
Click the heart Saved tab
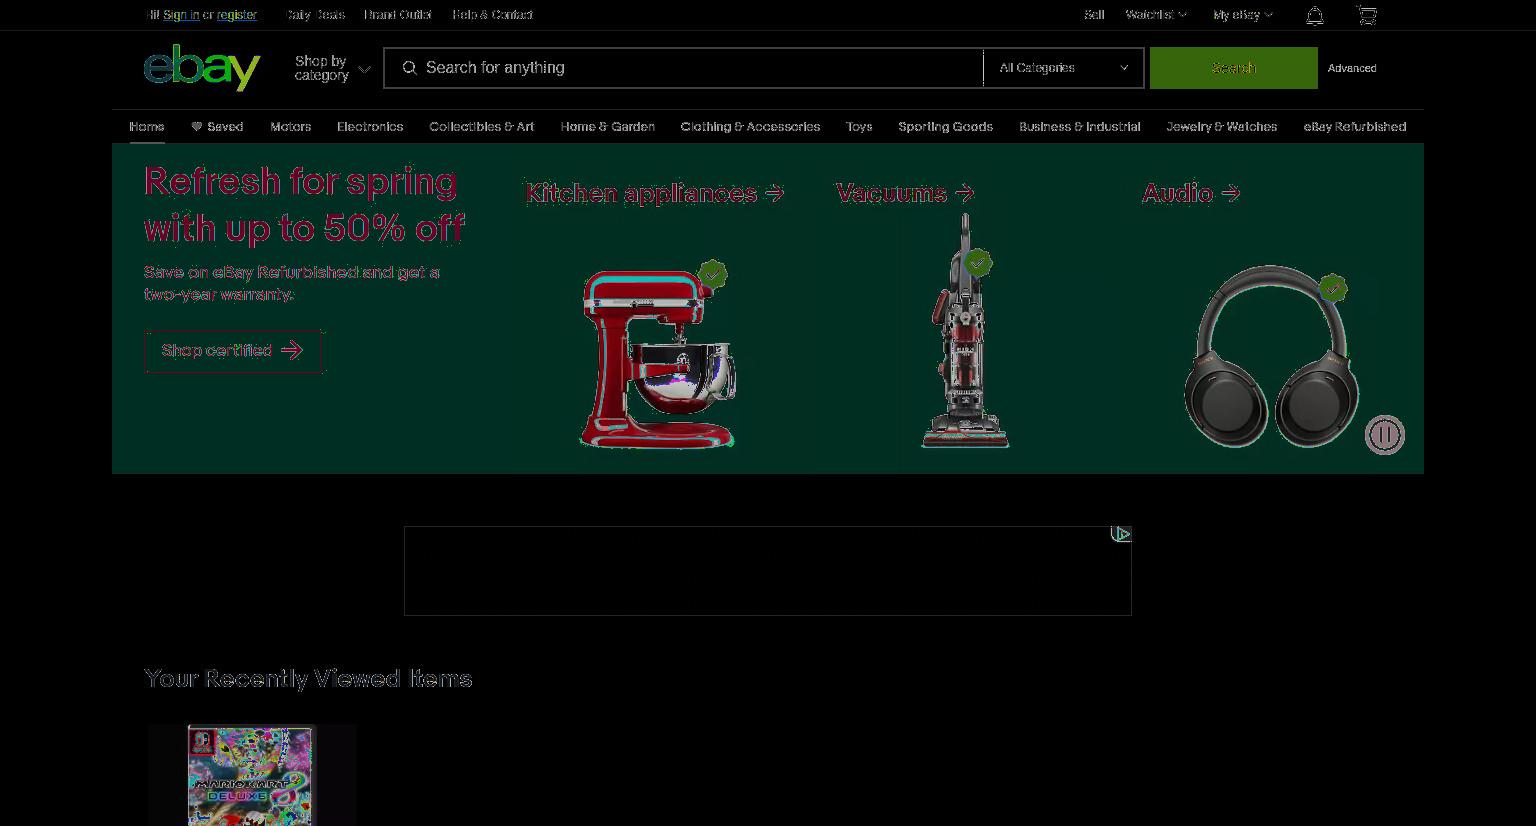(217, 127)
